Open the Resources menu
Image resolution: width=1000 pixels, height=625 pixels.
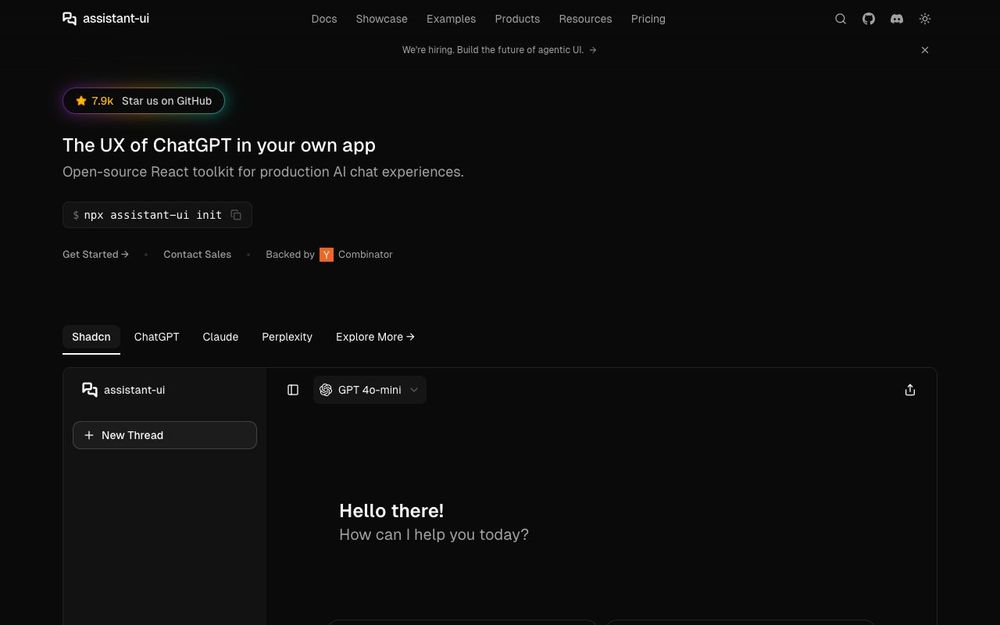coord(585,19)
